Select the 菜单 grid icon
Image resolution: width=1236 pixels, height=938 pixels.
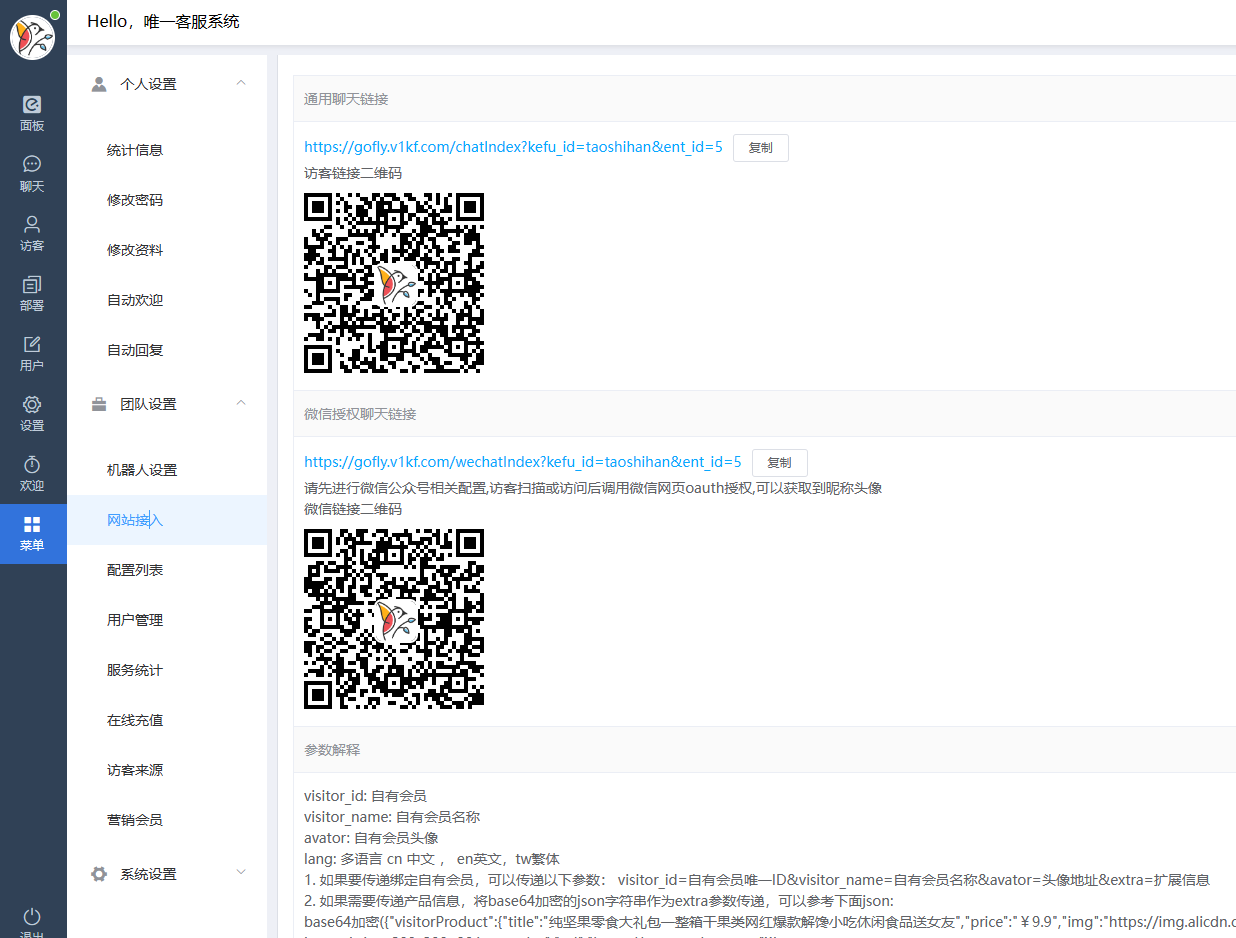[32, 524]
